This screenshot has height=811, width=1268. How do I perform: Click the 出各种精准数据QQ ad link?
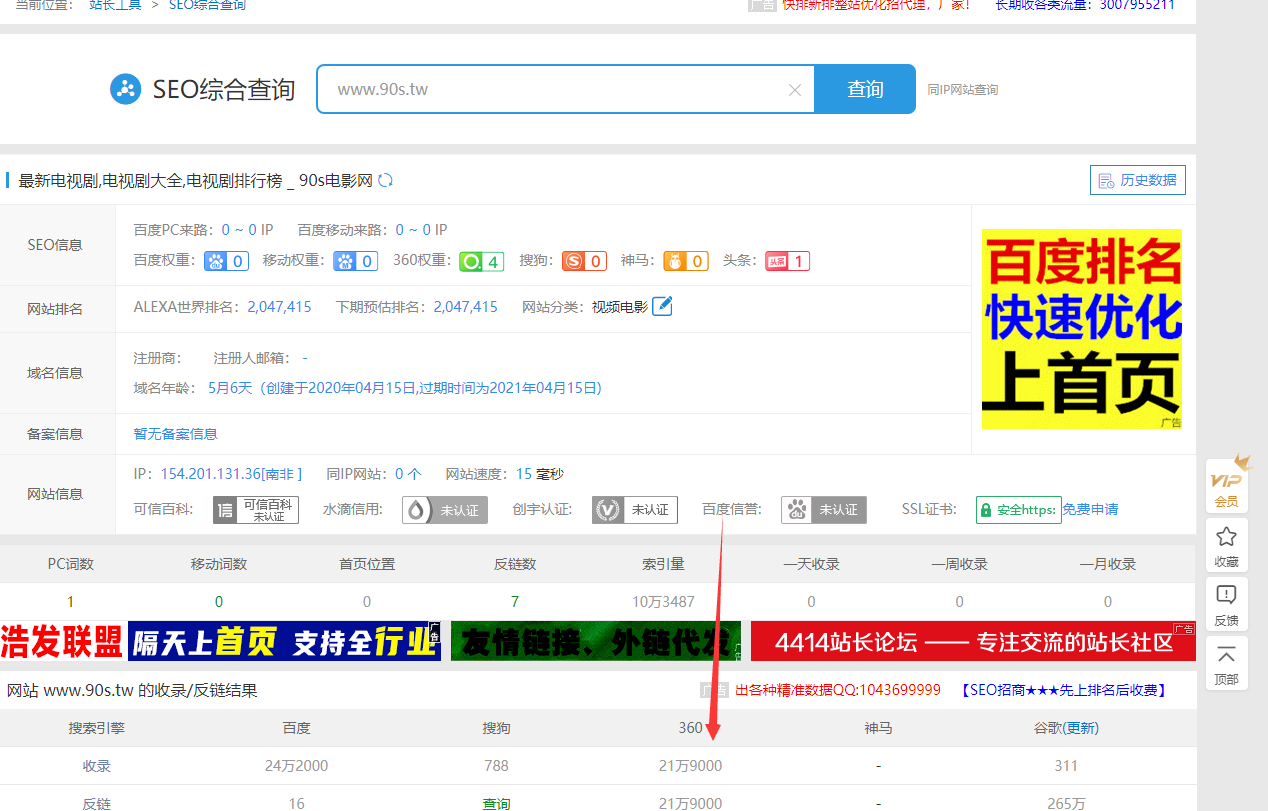(838, 690)
